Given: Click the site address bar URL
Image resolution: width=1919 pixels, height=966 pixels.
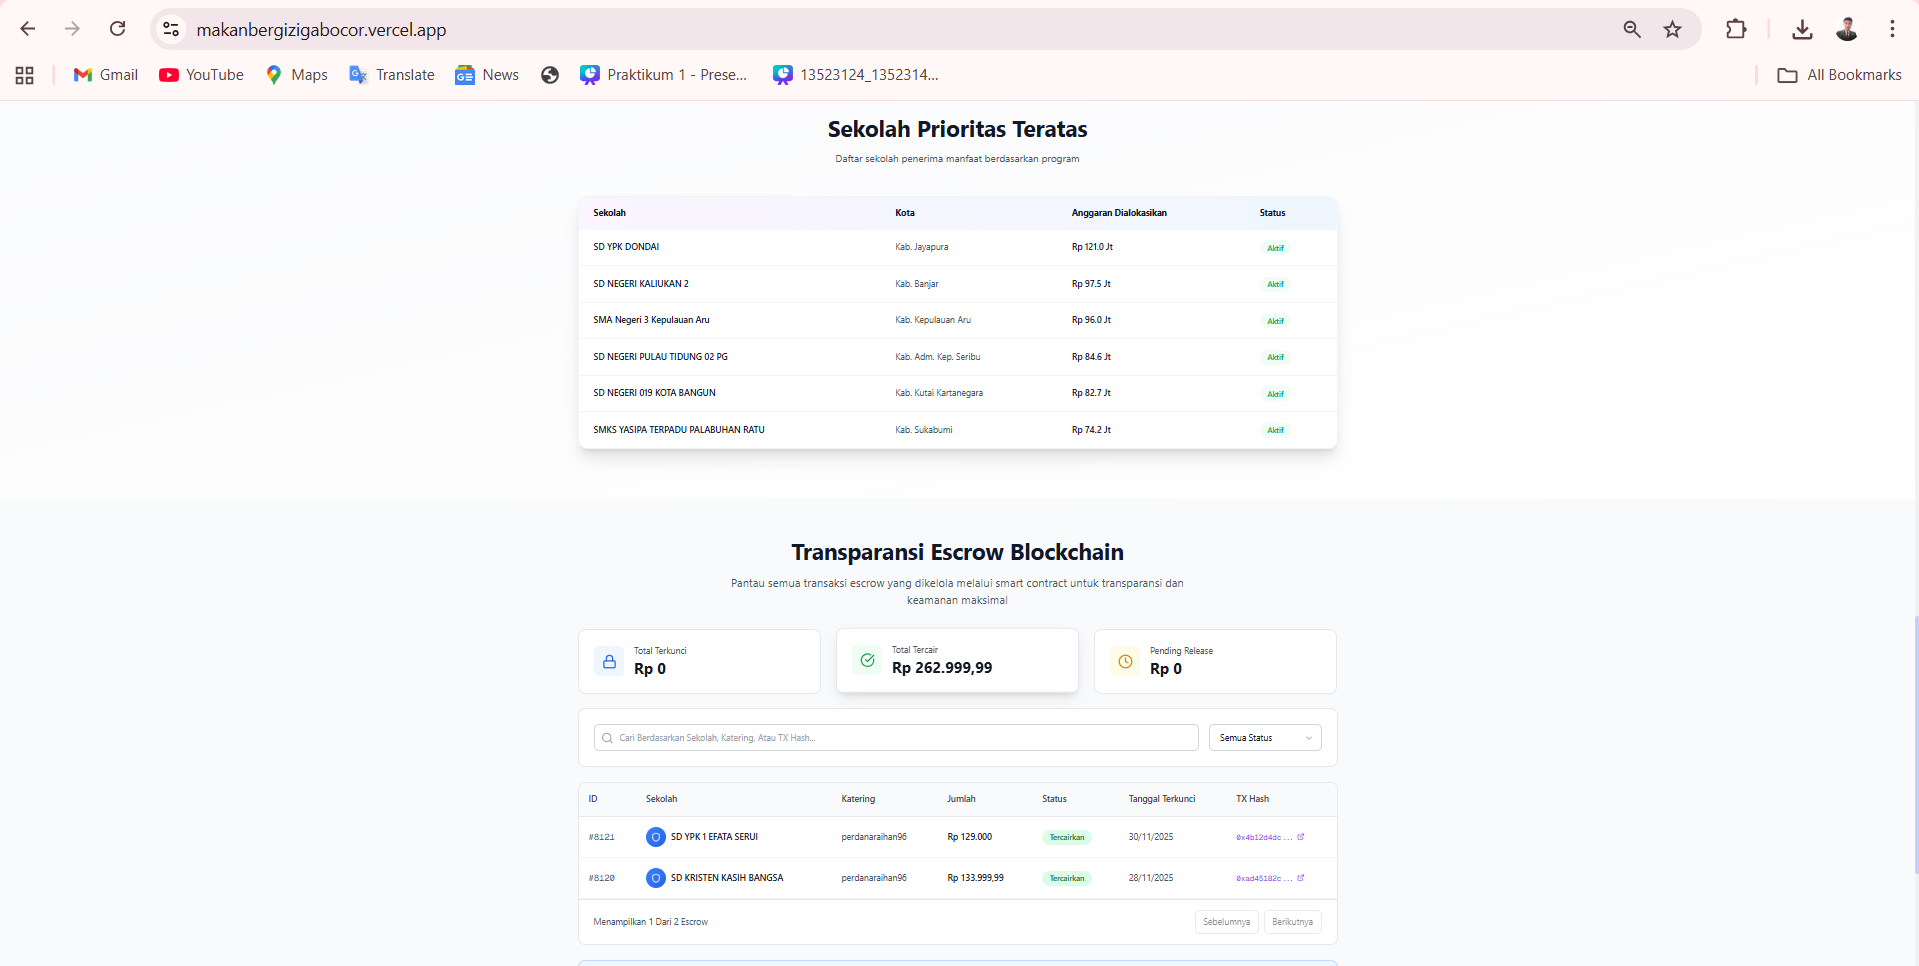Looking at the screenshot, I should click(321, 30).
